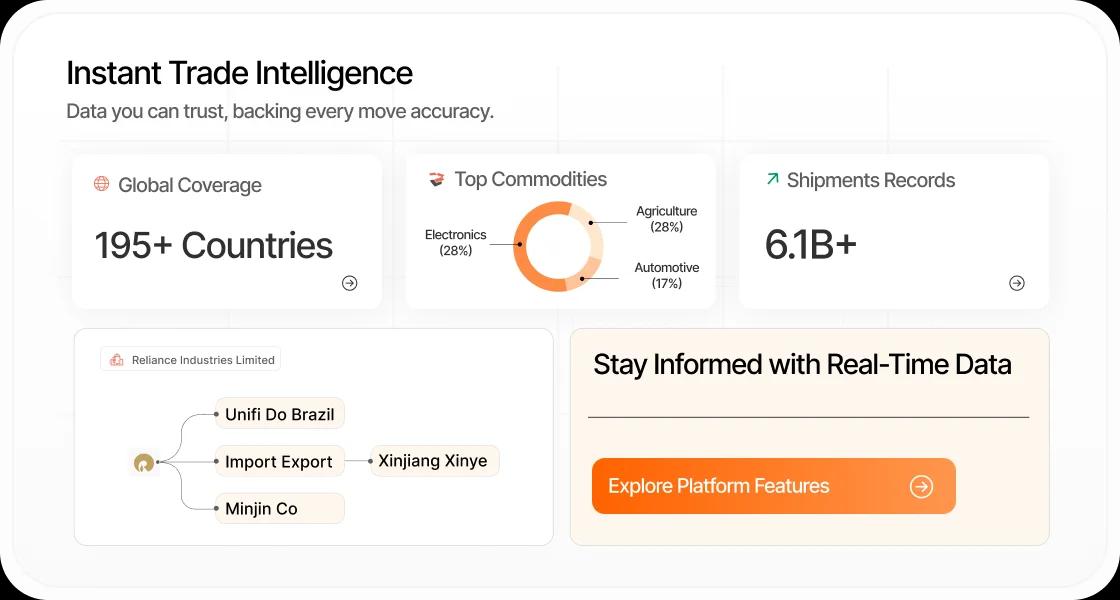
Task: Open the arrow button on Shipments Records card
Action: pyautogui.click(x=1016, y=283)
